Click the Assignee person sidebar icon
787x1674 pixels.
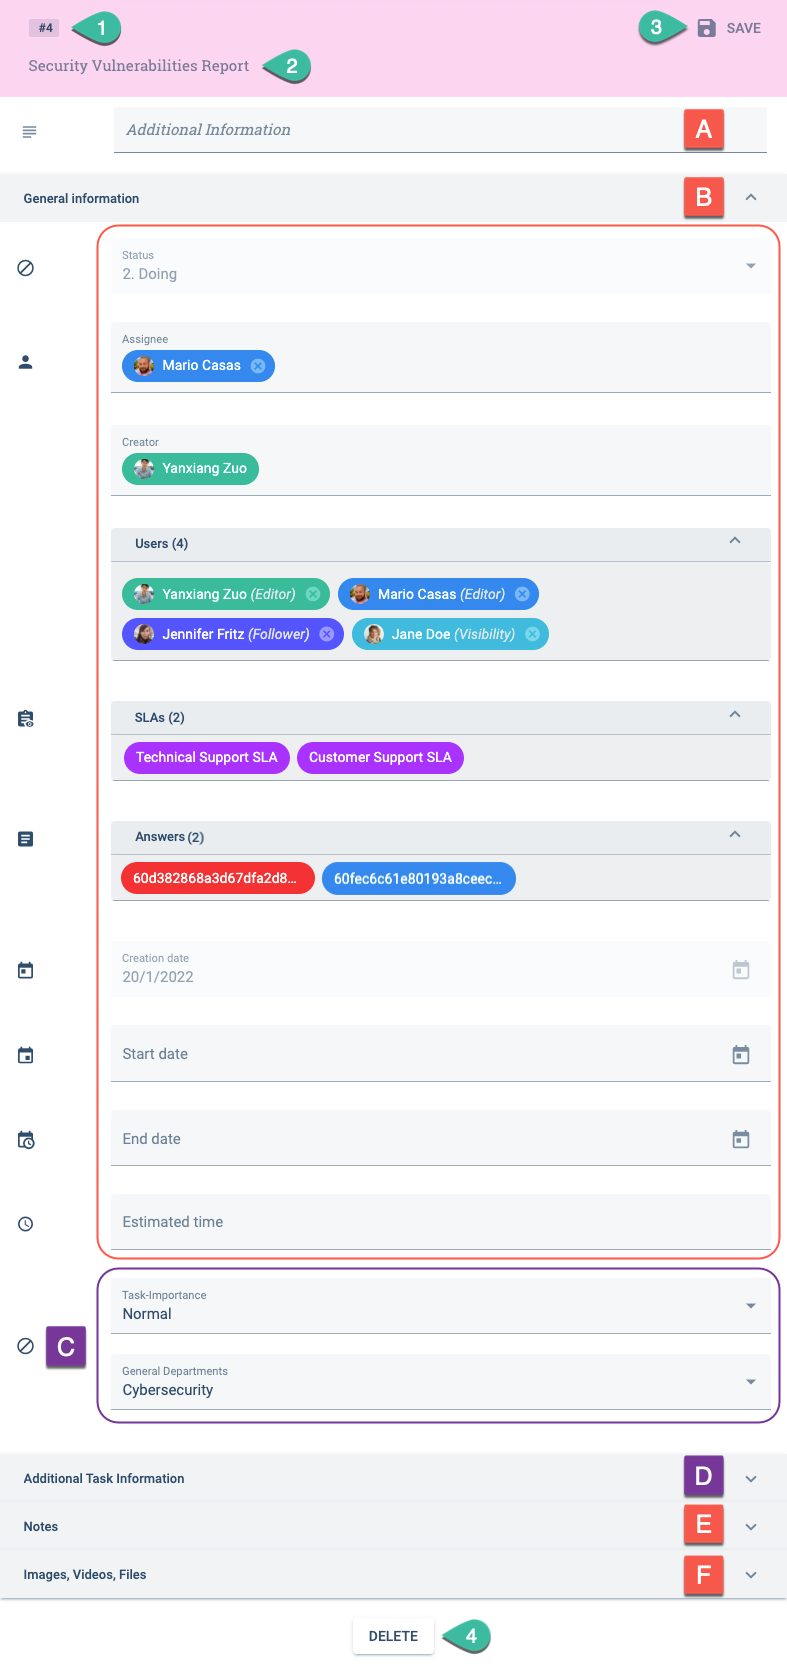click(x=26, y=362)
